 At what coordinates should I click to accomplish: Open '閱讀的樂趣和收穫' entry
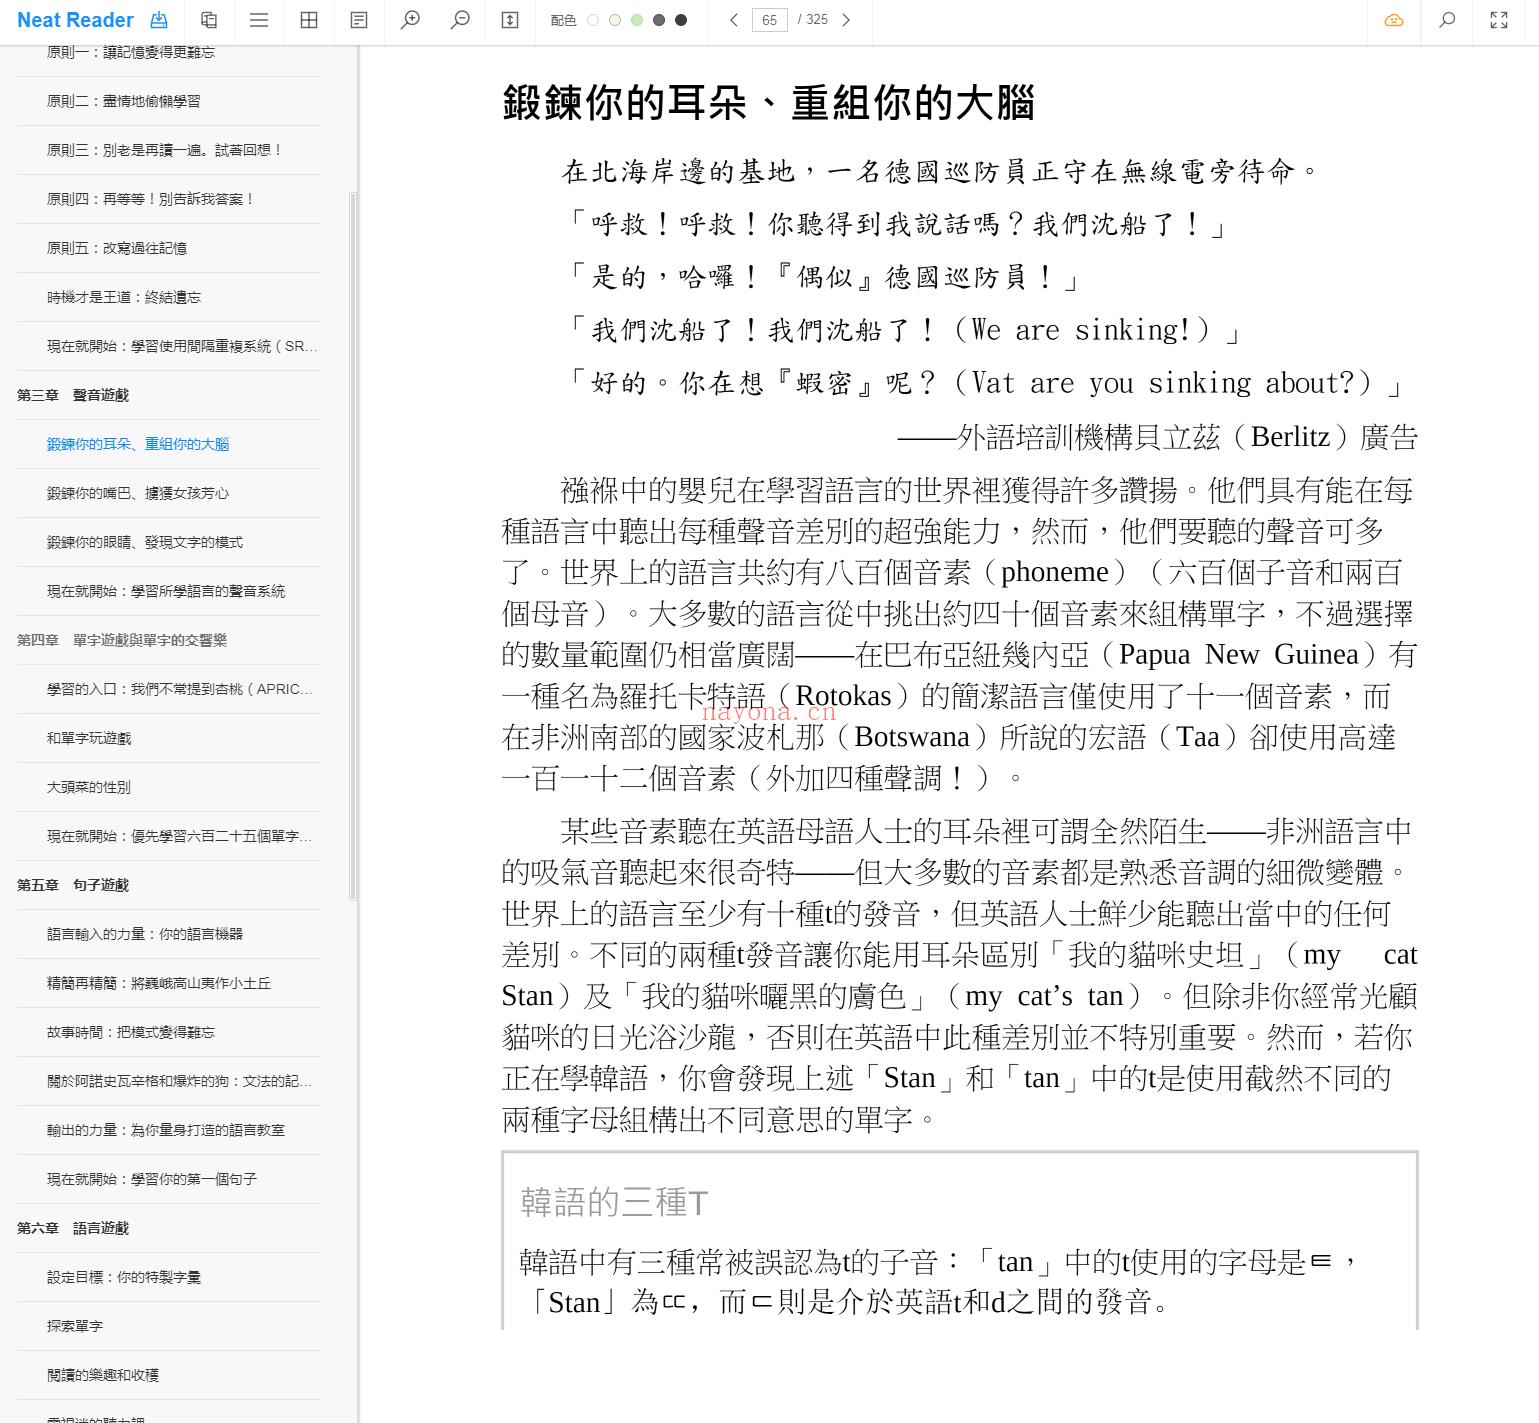tap(103, 1375)
